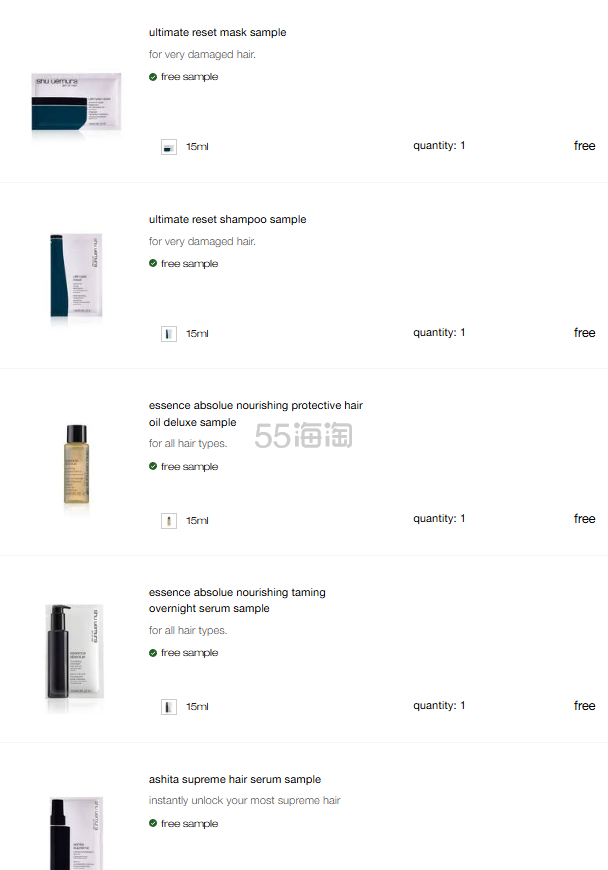Click quantity: 1 for the mask sample
608x870 pixels.
tap(439, 145)
